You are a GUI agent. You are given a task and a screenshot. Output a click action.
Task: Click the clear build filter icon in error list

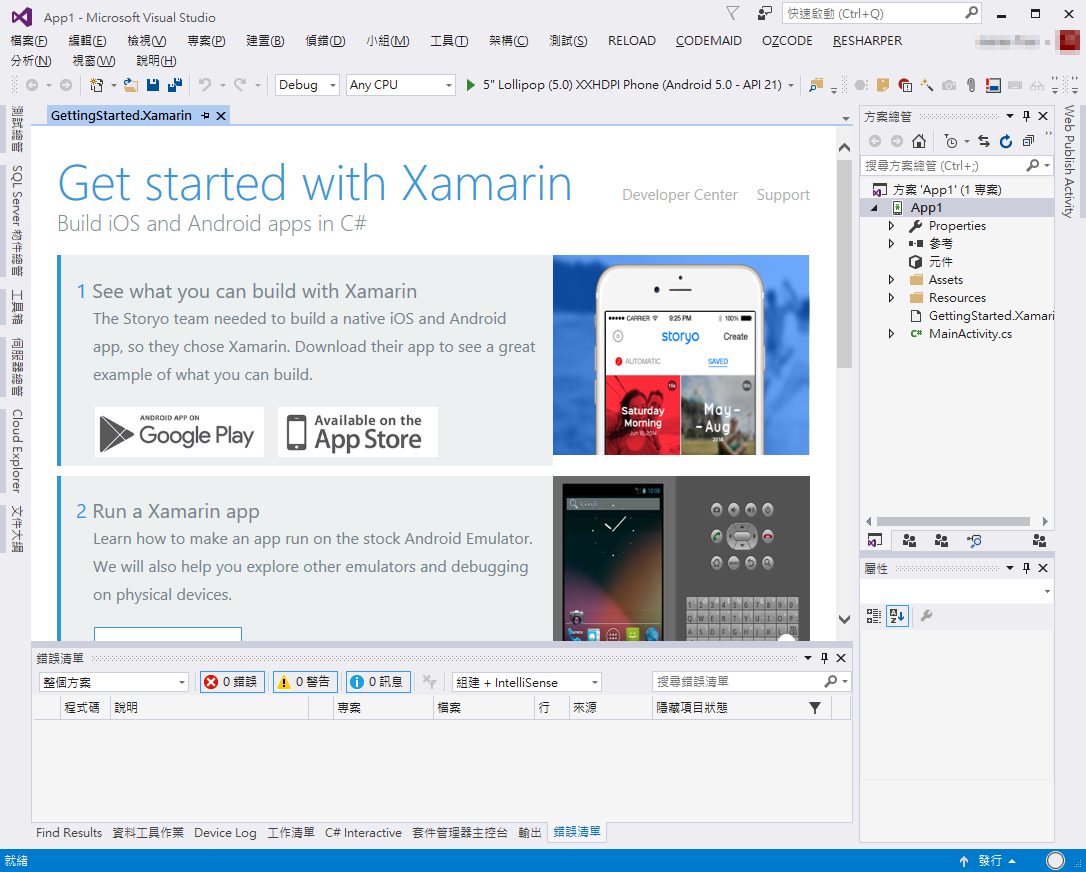[429, 682]
